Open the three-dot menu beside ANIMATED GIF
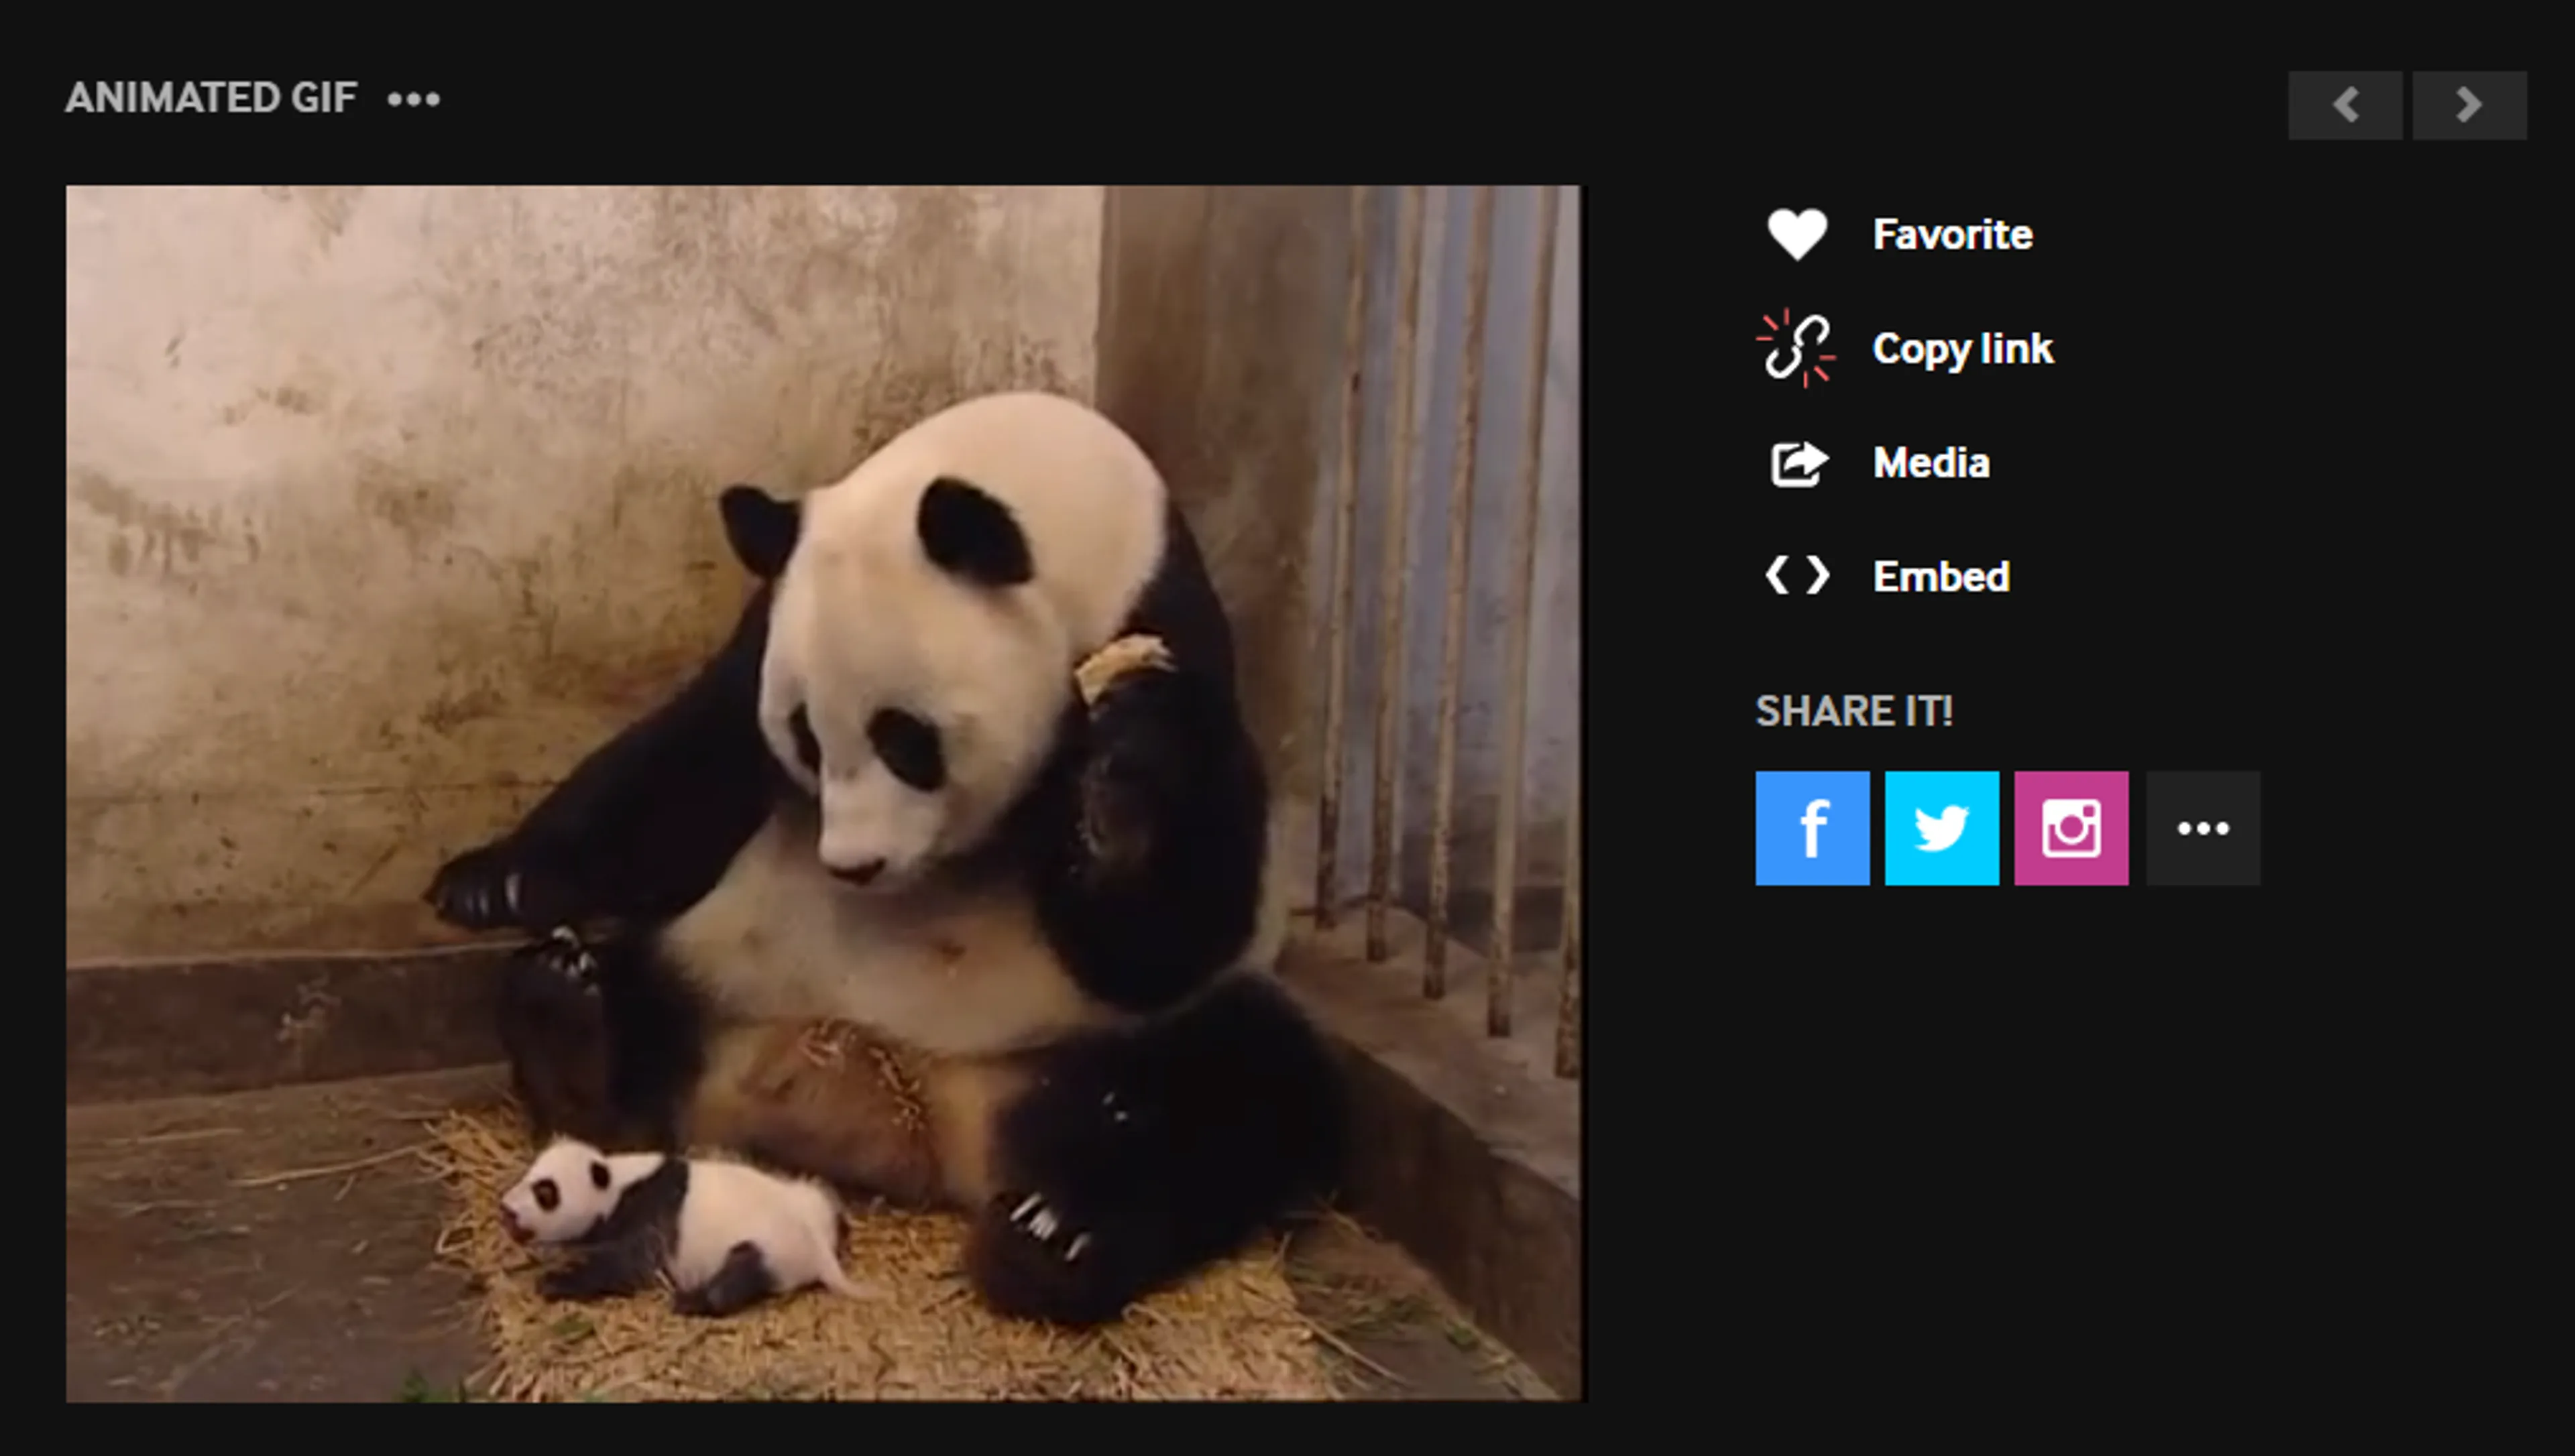 point(413,99)
